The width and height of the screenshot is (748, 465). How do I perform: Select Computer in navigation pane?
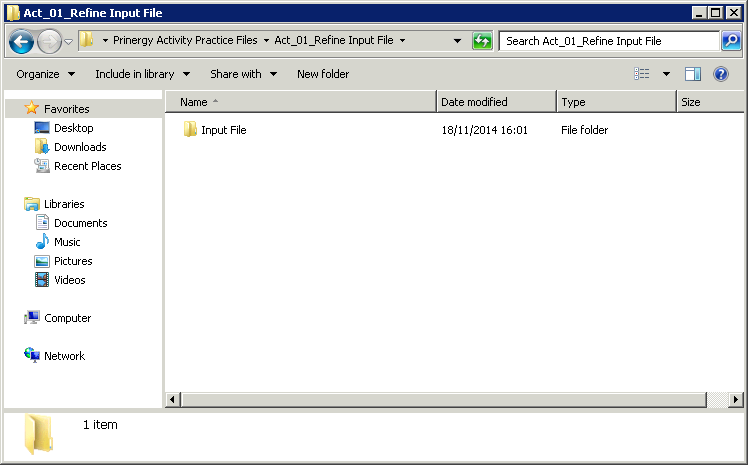click(x=67, y=318)
